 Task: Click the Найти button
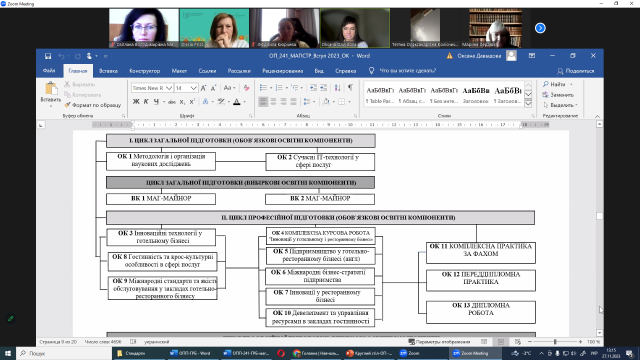554,84
